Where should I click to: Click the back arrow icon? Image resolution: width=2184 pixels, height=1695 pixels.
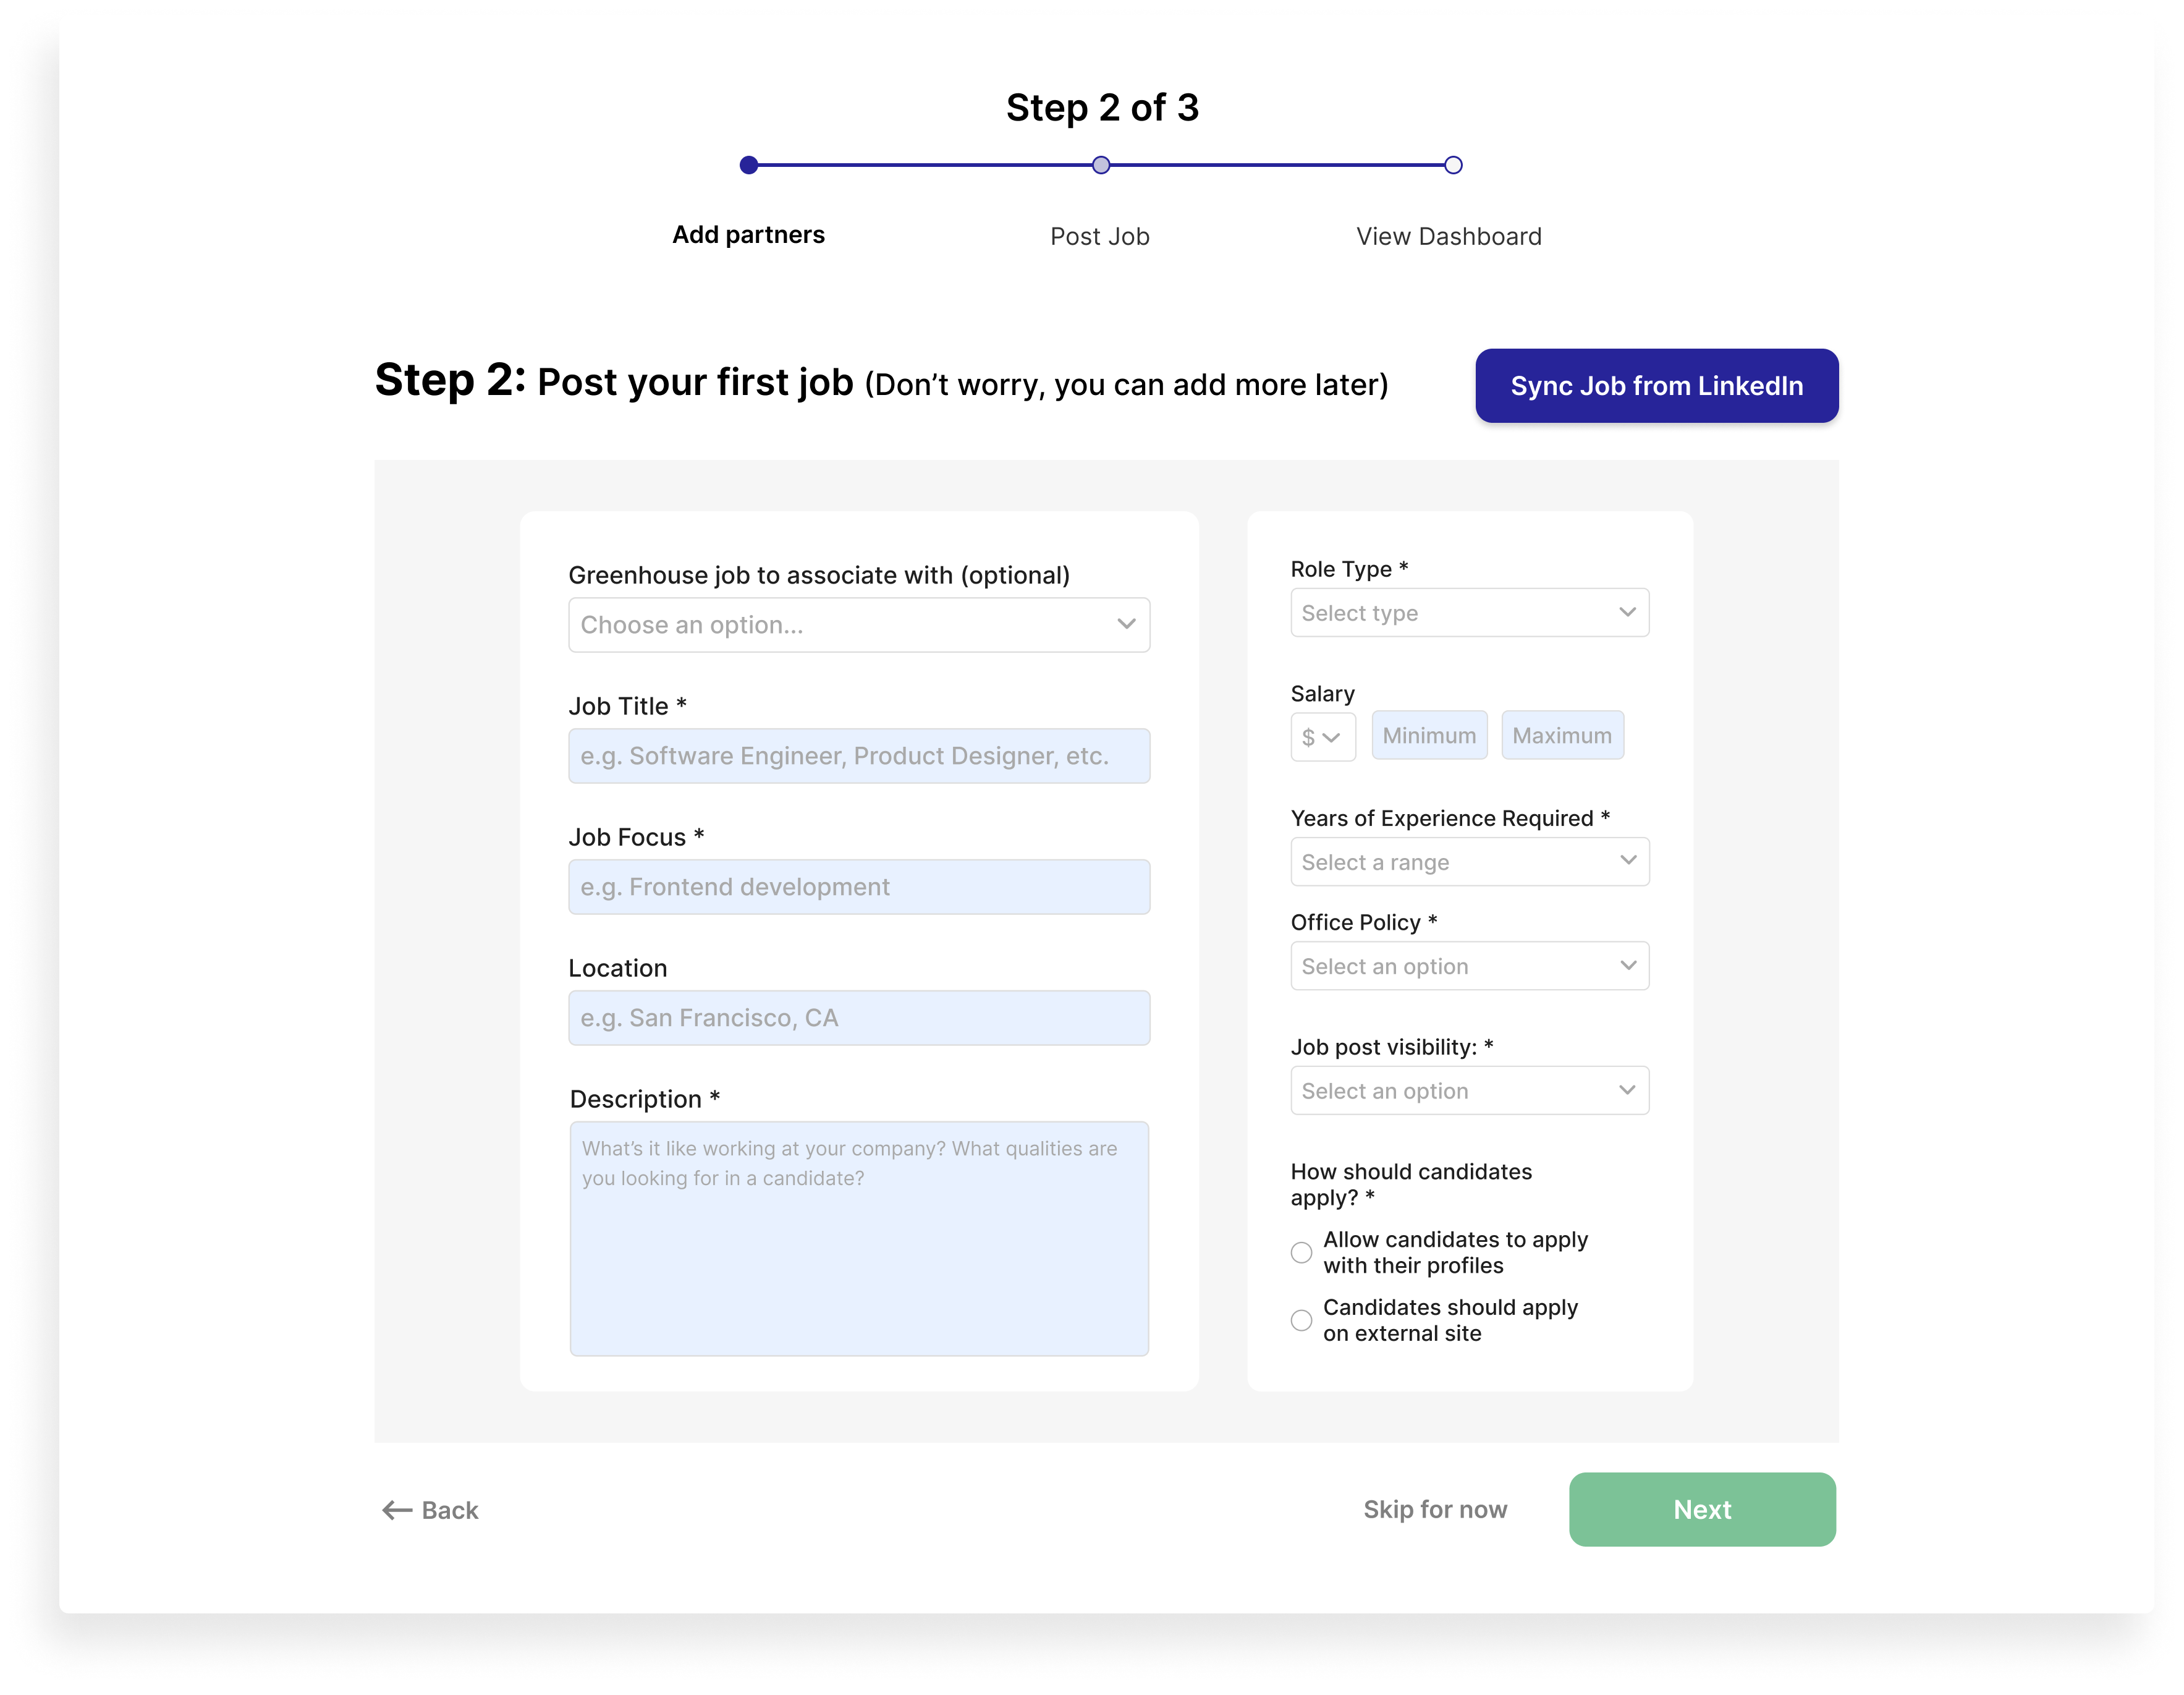(397, 1510)
